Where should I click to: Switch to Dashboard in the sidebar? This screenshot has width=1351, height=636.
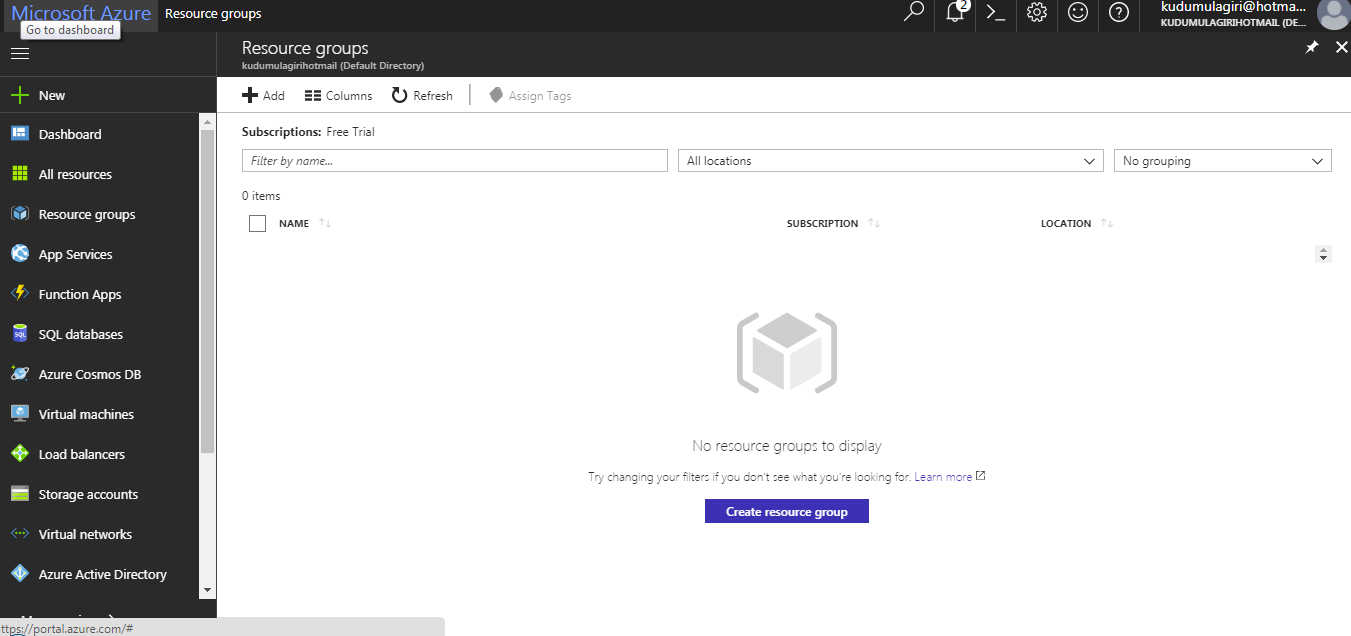(x=69, y=133)
